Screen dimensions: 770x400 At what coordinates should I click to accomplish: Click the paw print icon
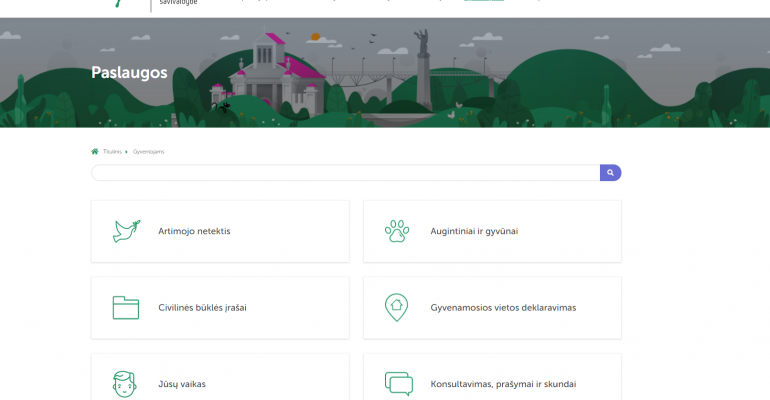(x=397, y=231)
